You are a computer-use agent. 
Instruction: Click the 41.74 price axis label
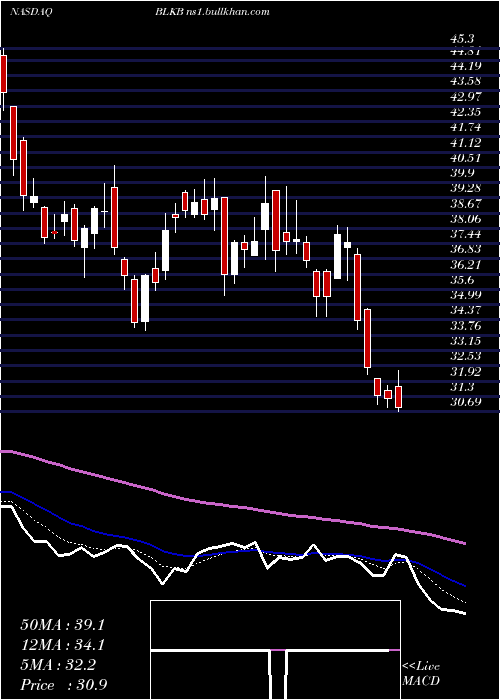(x=466, y=127)
